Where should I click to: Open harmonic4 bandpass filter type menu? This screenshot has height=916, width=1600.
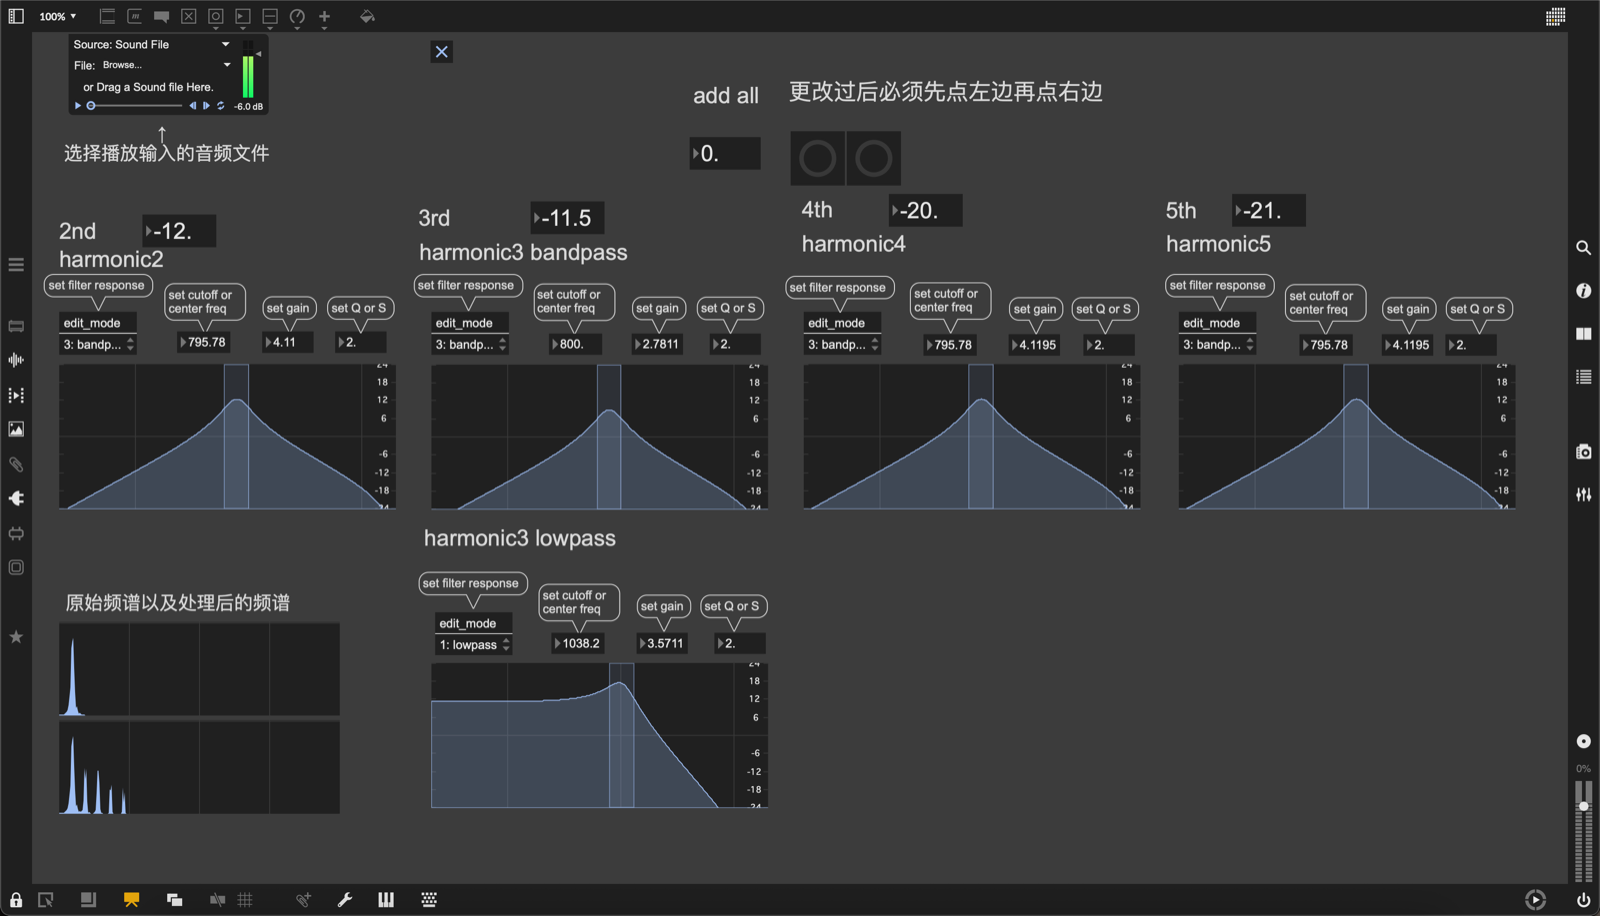point(843,344)
